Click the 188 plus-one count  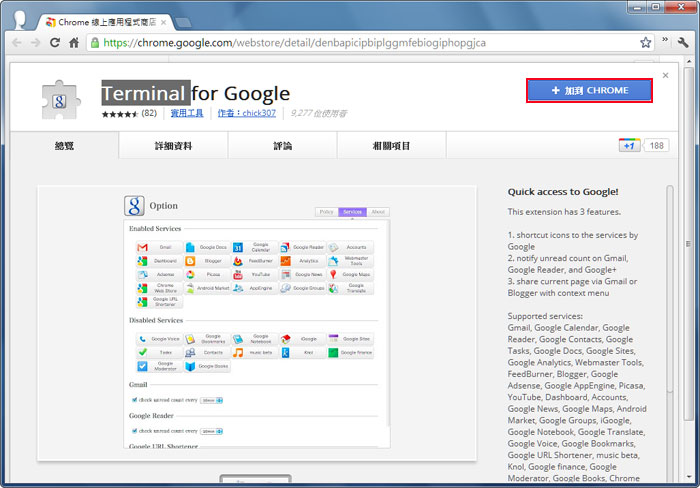(x=656, y=146)
